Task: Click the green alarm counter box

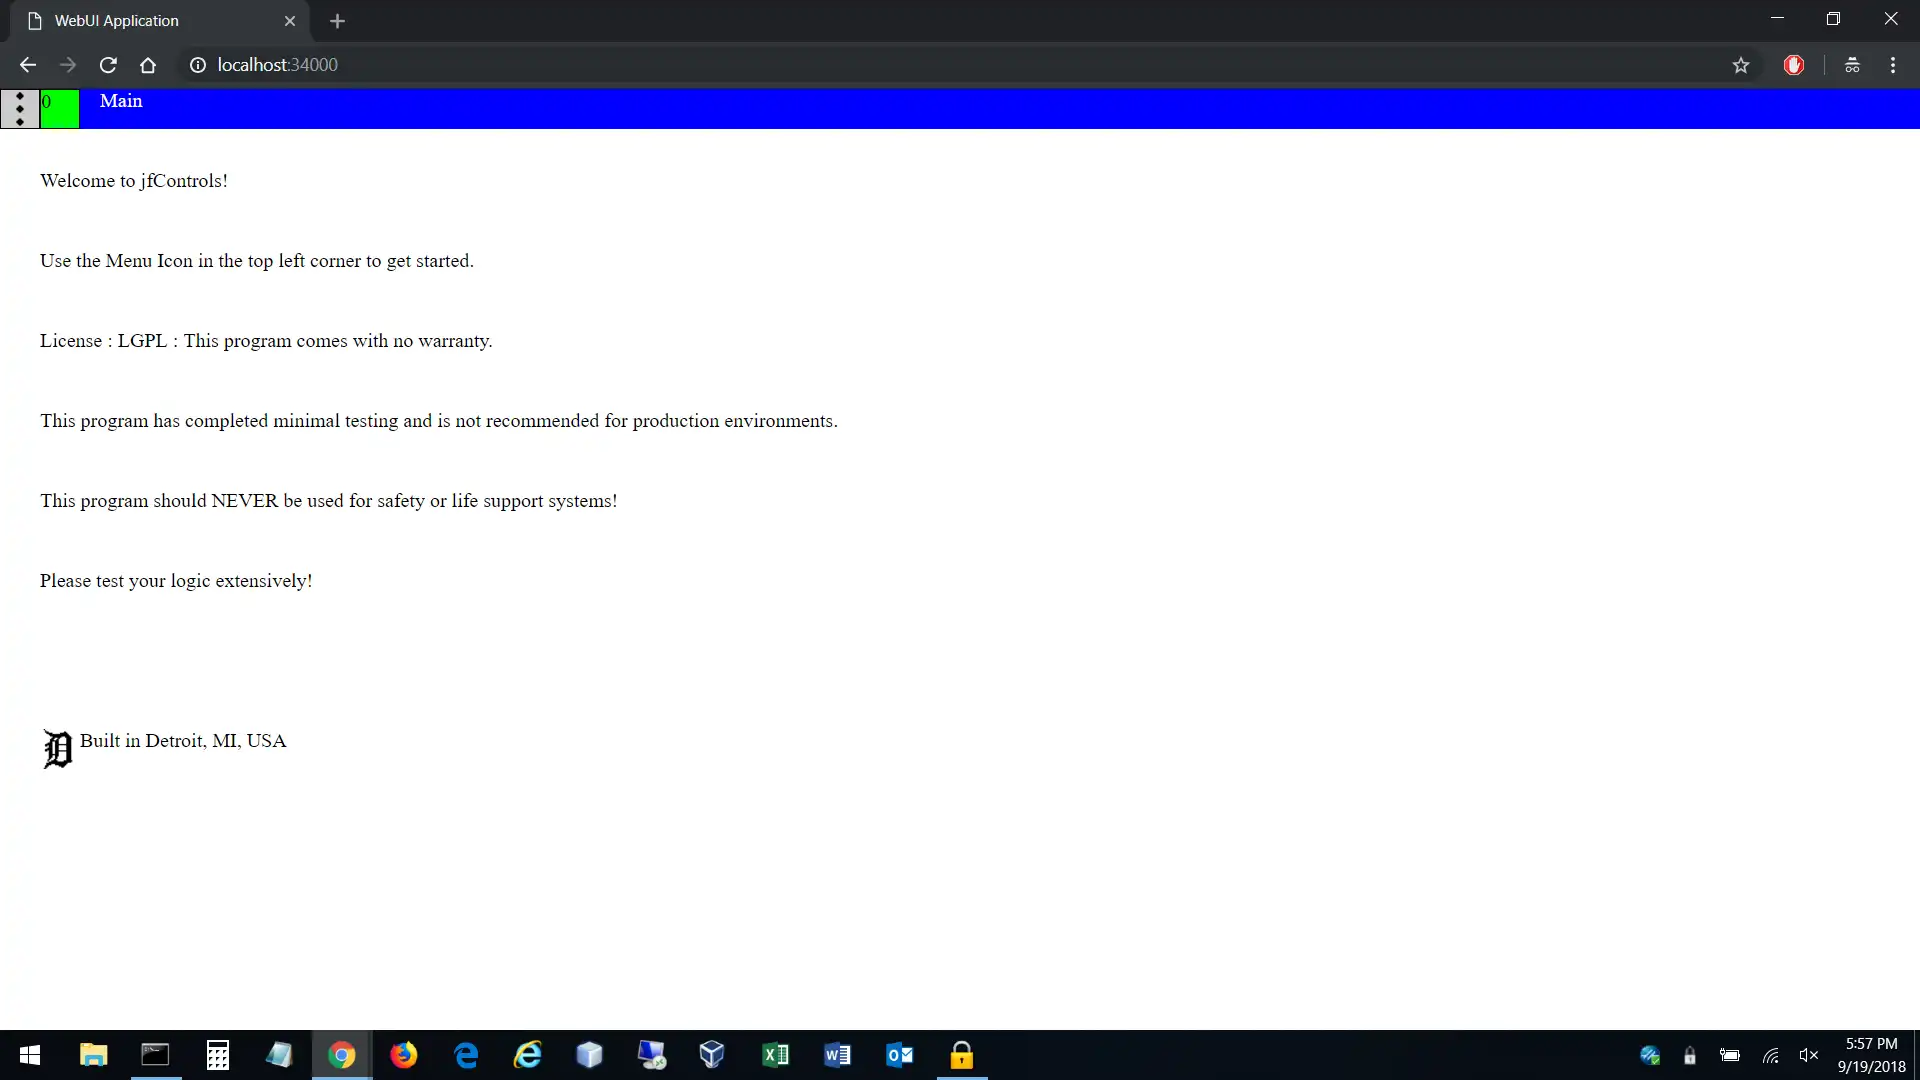Action: [59, 108]
